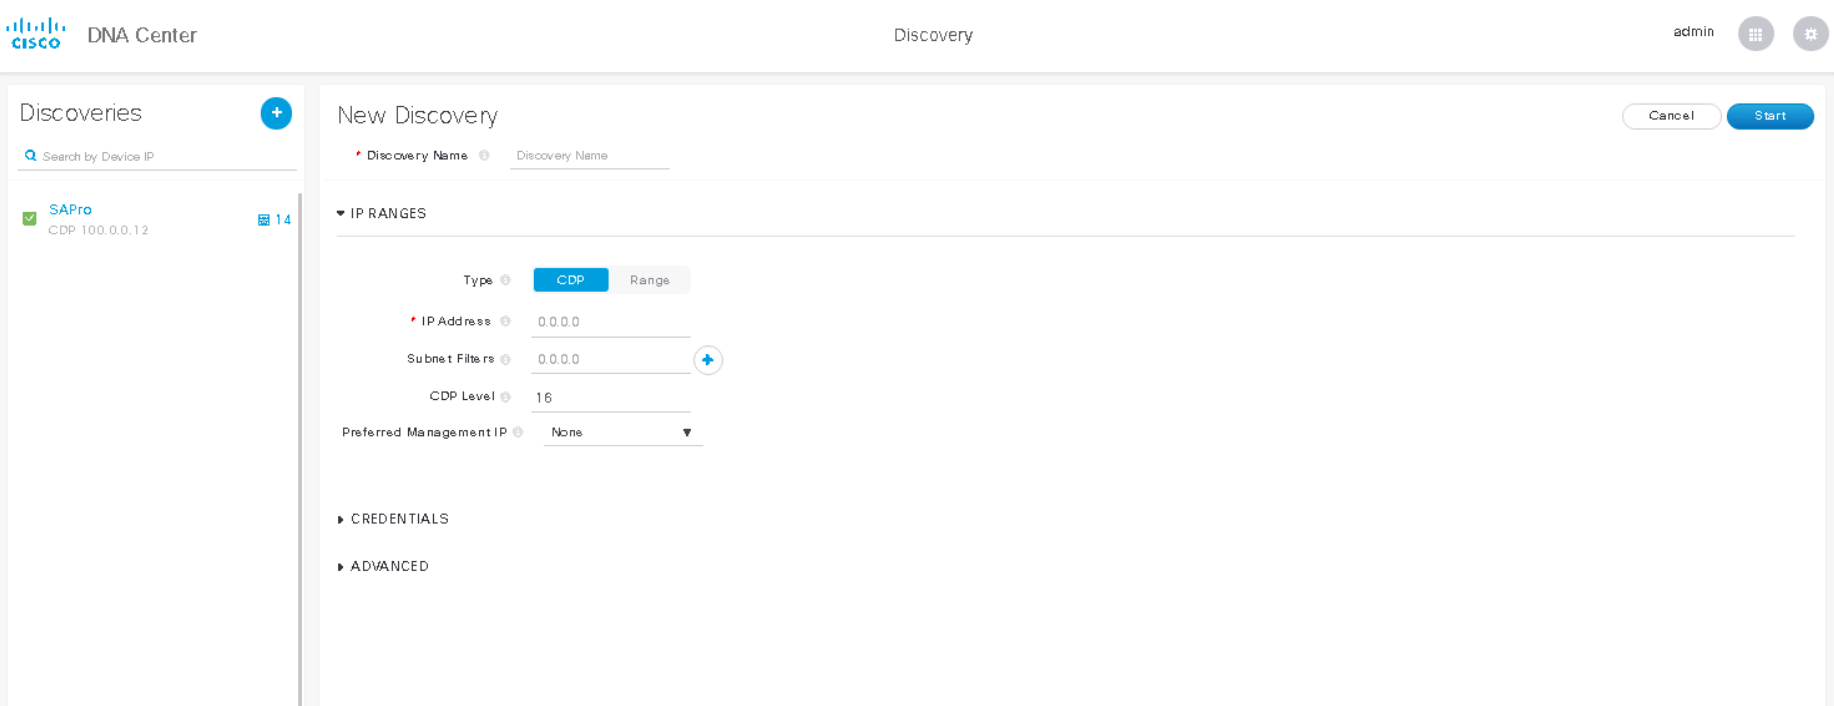Open Preferred Management IP dropdown
The width and height of the screenshot is (1834, 706).
(x=623, y=432)
